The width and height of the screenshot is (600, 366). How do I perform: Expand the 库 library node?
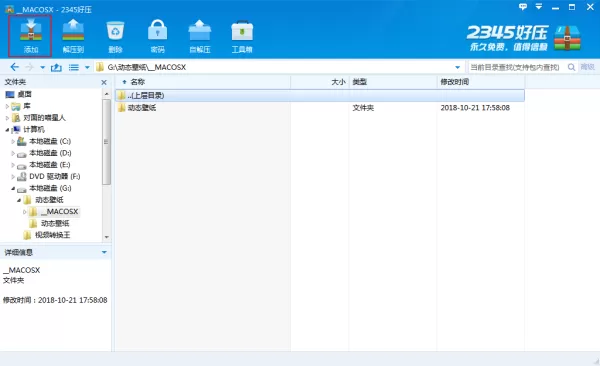point(7,106)
